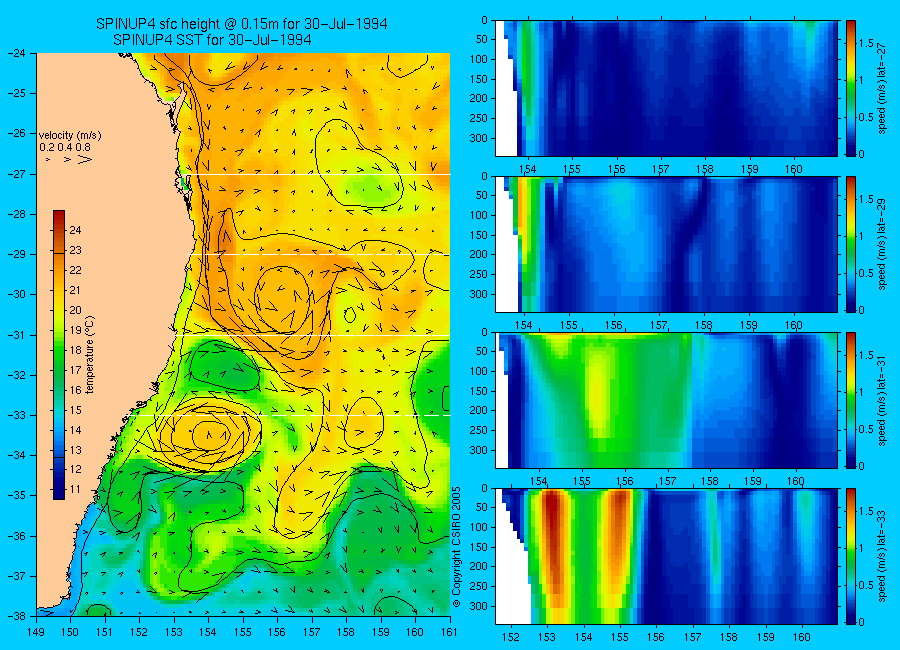The height and width of the screenshot is (650, 900).
Task: Click the 153 longitude label under the map
Action: [x=174, y=633]
